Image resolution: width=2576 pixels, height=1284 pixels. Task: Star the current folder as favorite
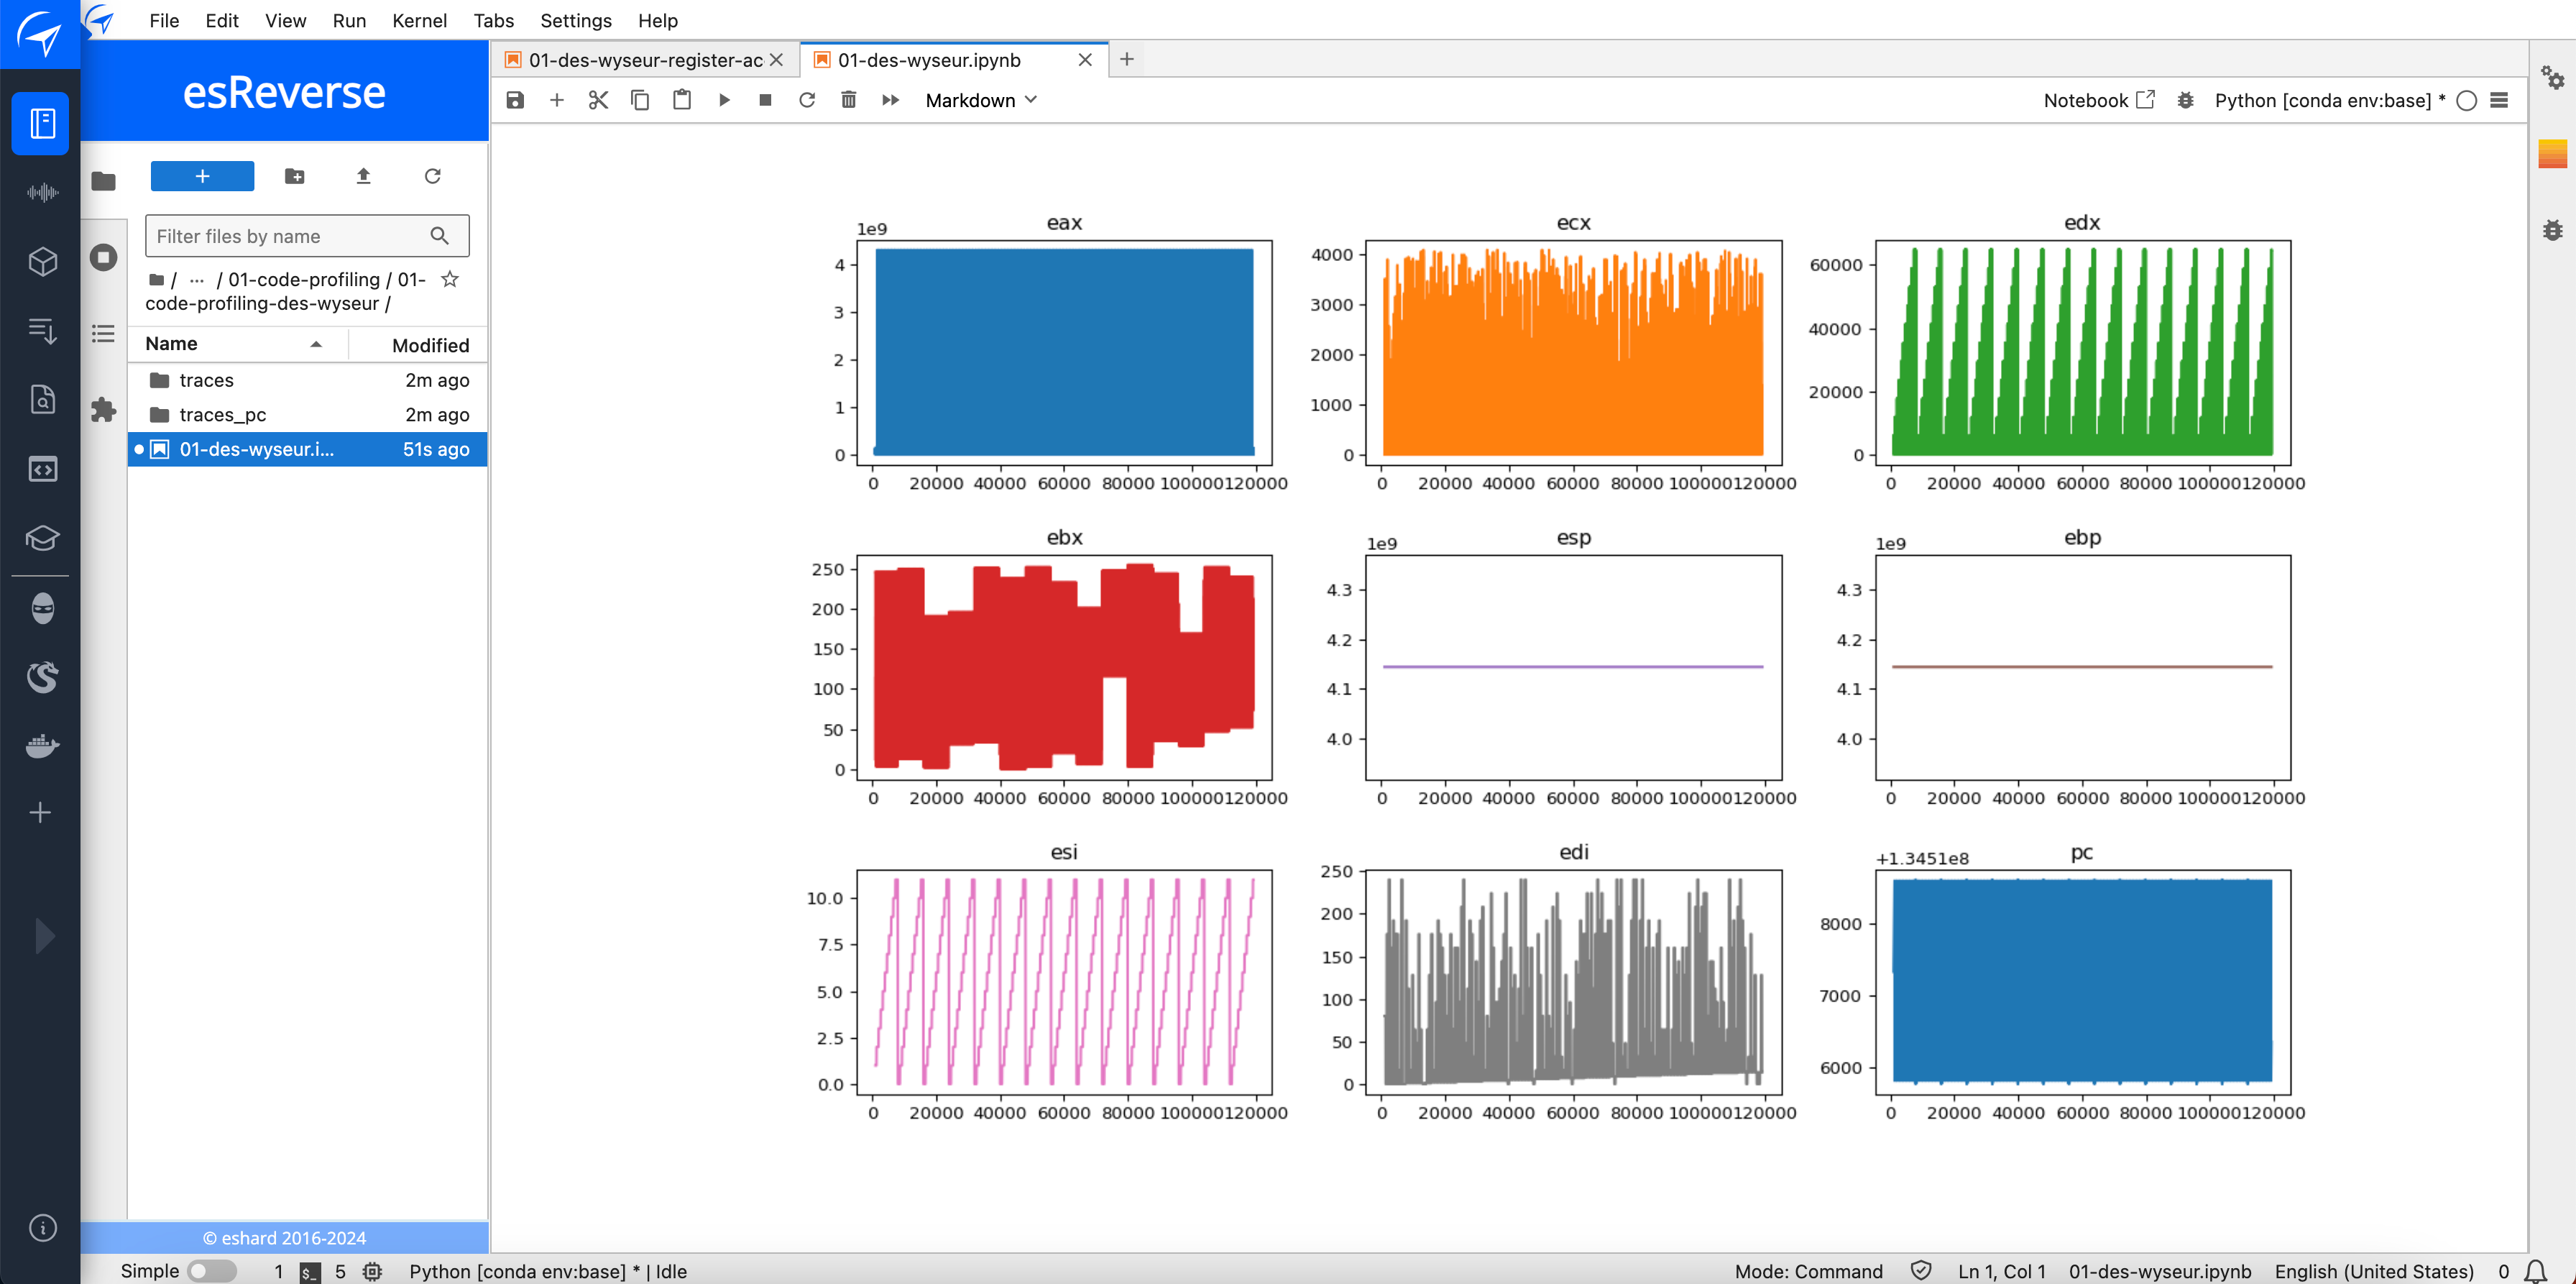[x=450, y=280]
